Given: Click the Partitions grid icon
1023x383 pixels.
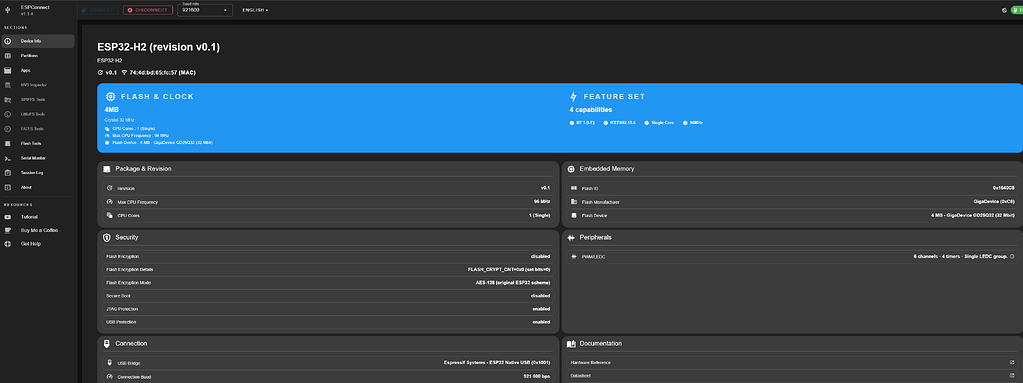Looking at the screenshot, I should click(x=8, y=56).
